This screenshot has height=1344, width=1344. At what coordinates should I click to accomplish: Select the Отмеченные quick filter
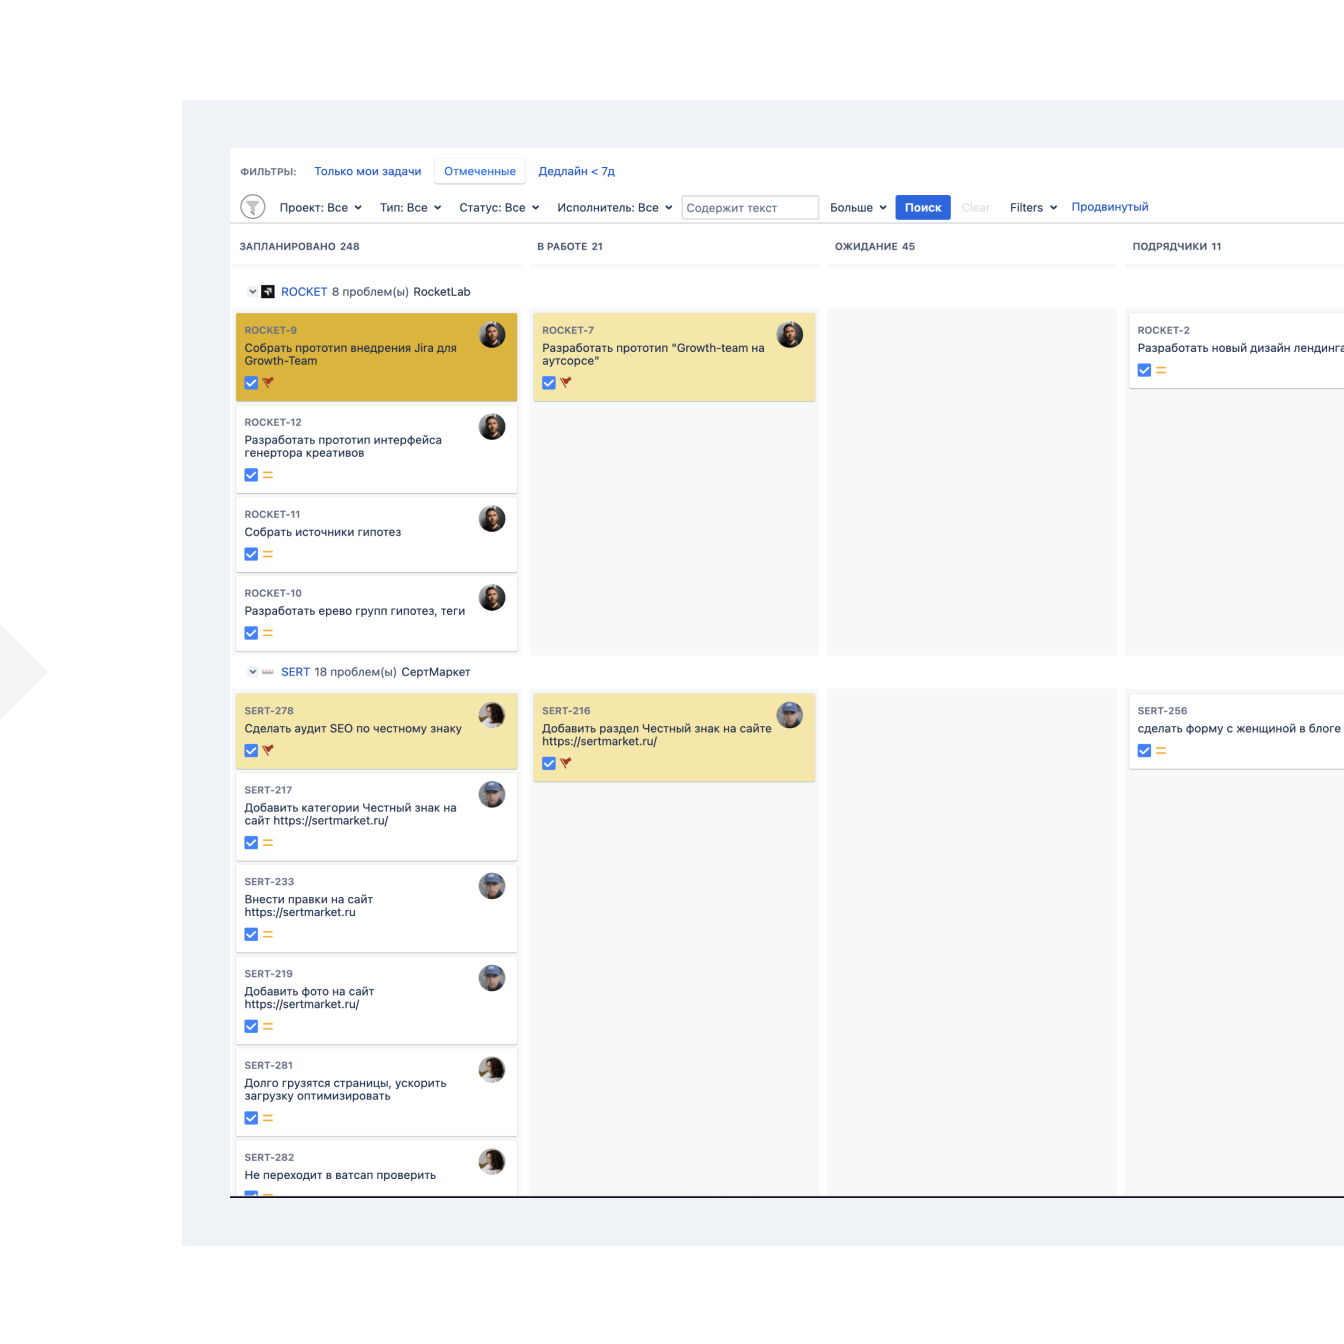480,171
